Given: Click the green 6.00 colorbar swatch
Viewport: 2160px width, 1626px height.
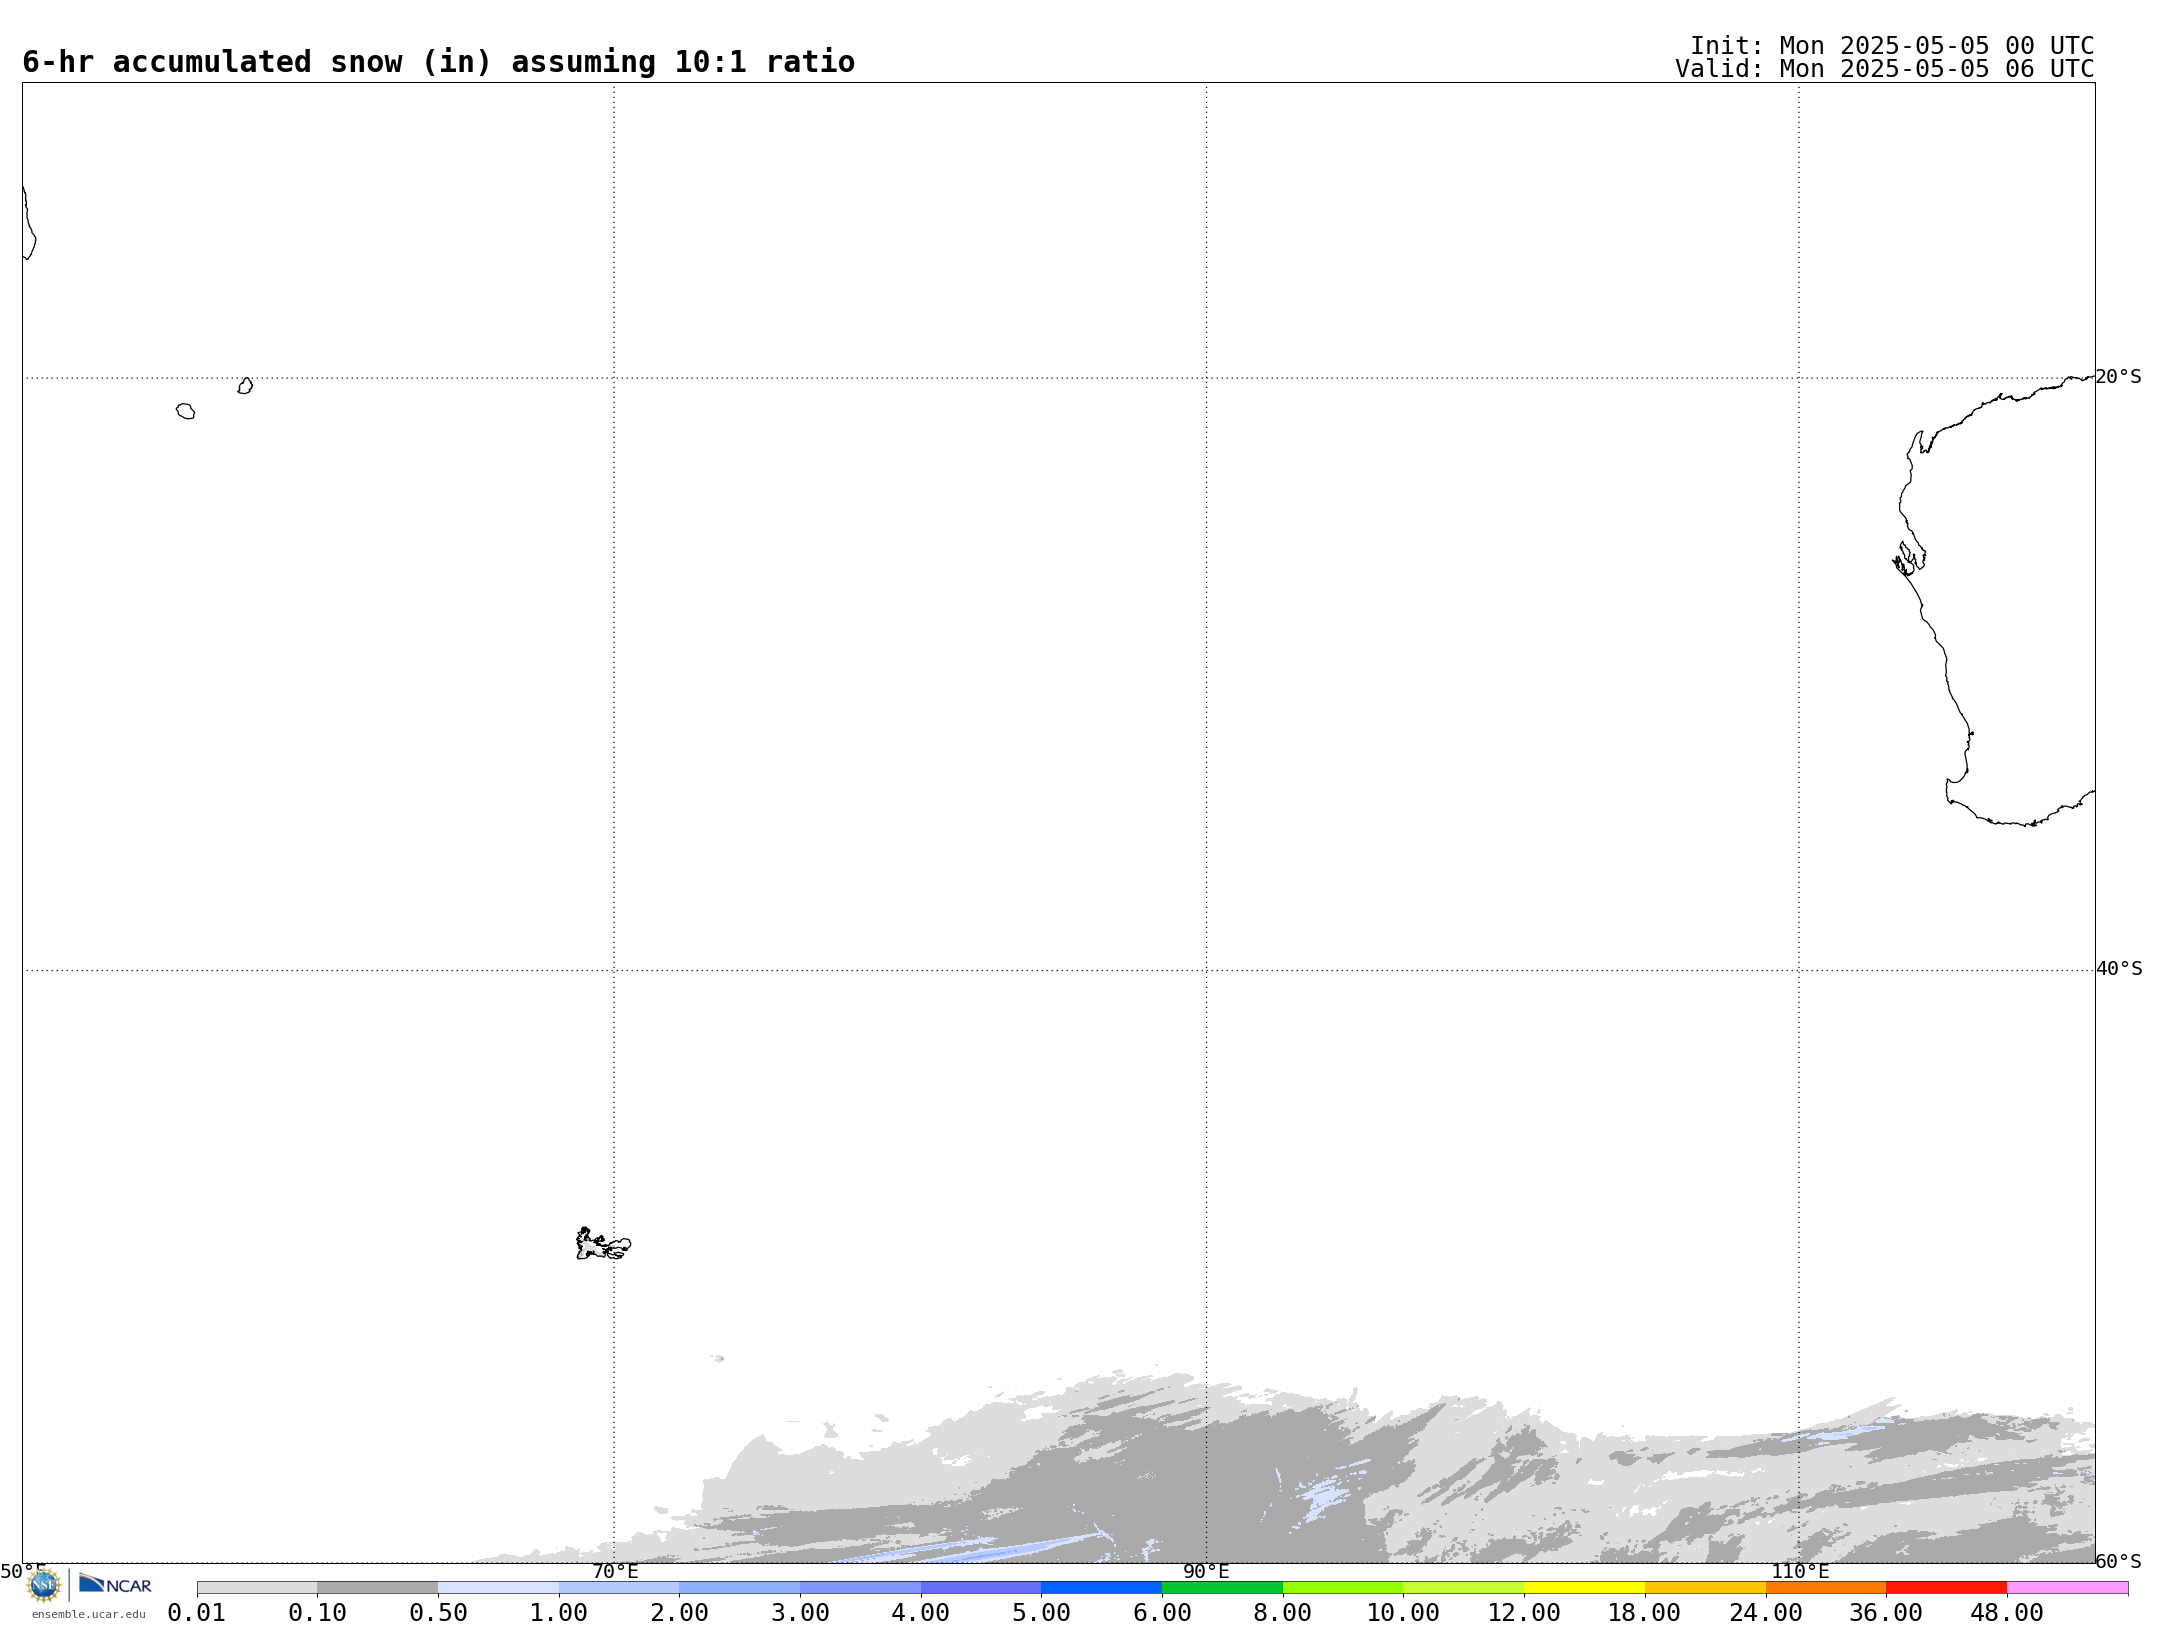Looking at the screenshot, I should point(1222,1588).
